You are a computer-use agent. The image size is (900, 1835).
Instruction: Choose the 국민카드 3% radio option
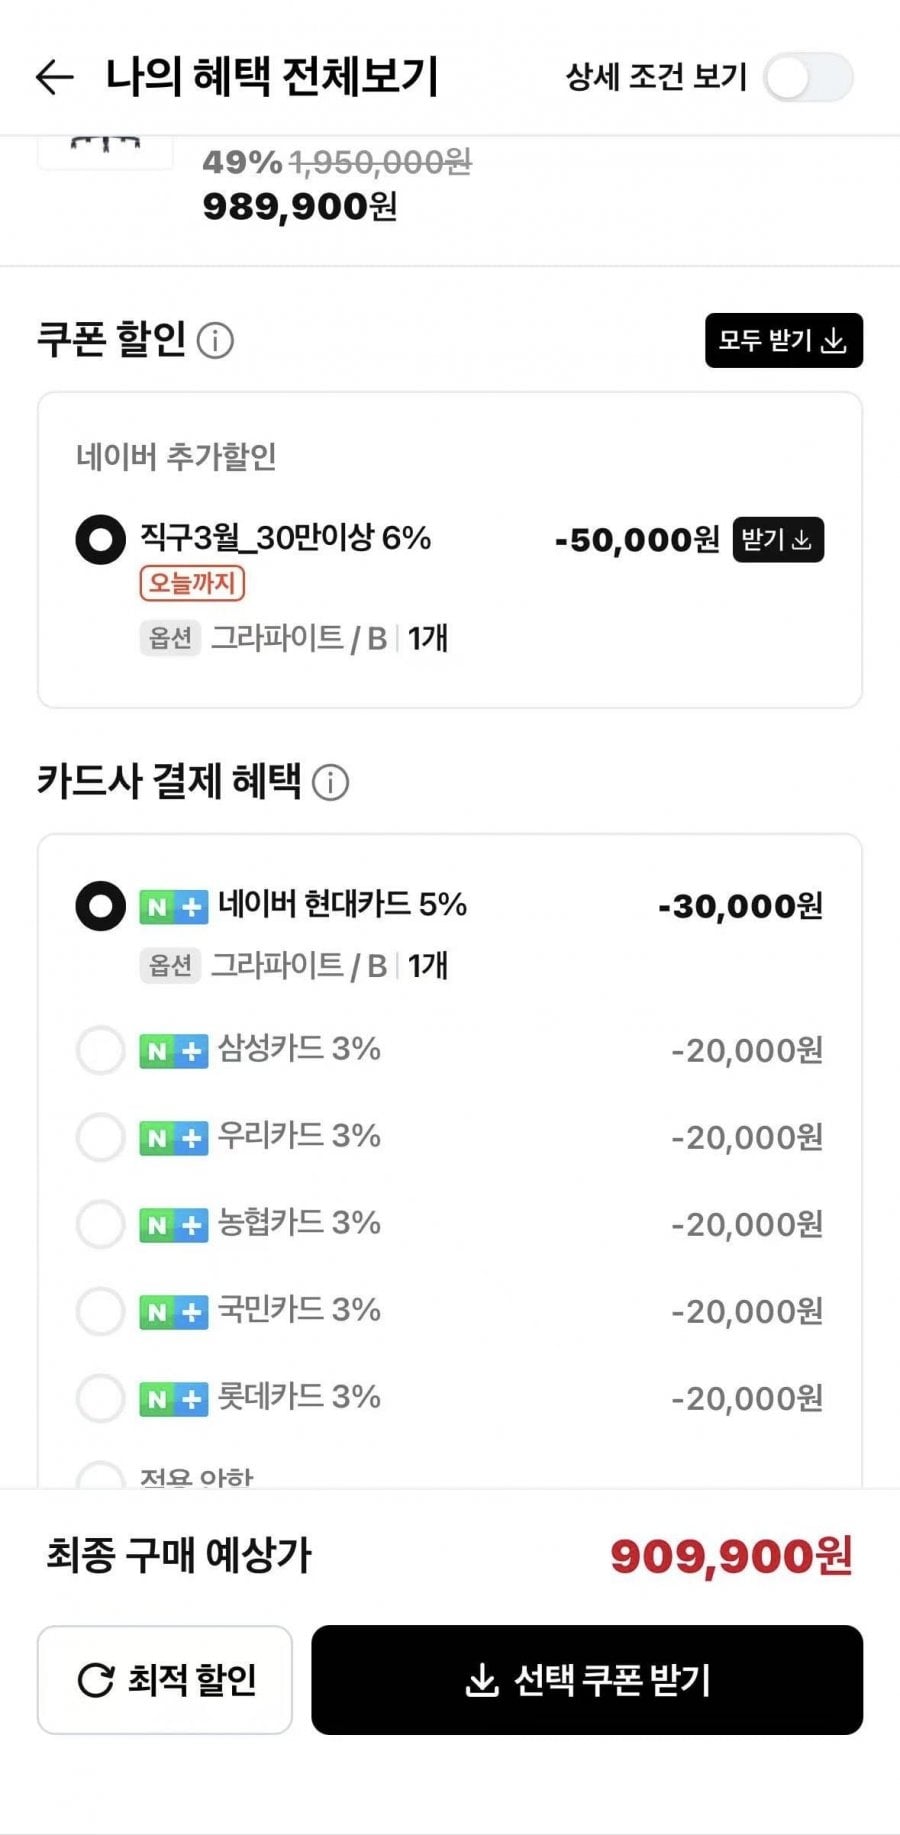coord(100,1311)
